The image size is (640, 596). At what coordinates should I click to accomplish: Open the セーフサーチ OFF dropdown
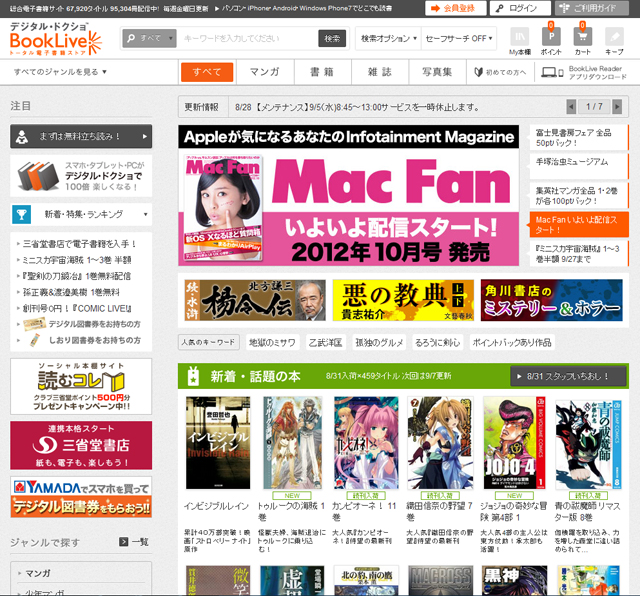tap(459, 38)
